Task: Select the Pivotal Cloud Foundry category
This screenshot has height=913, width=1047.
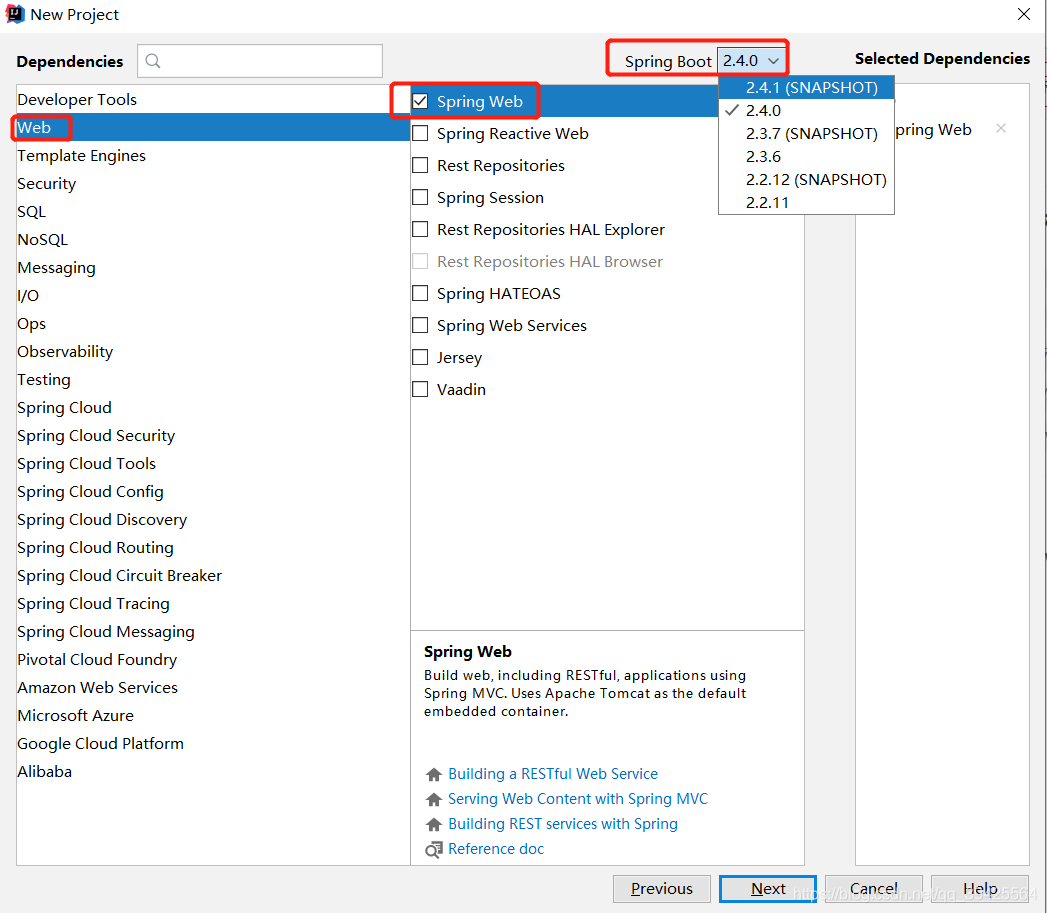Action: point(213,661)
